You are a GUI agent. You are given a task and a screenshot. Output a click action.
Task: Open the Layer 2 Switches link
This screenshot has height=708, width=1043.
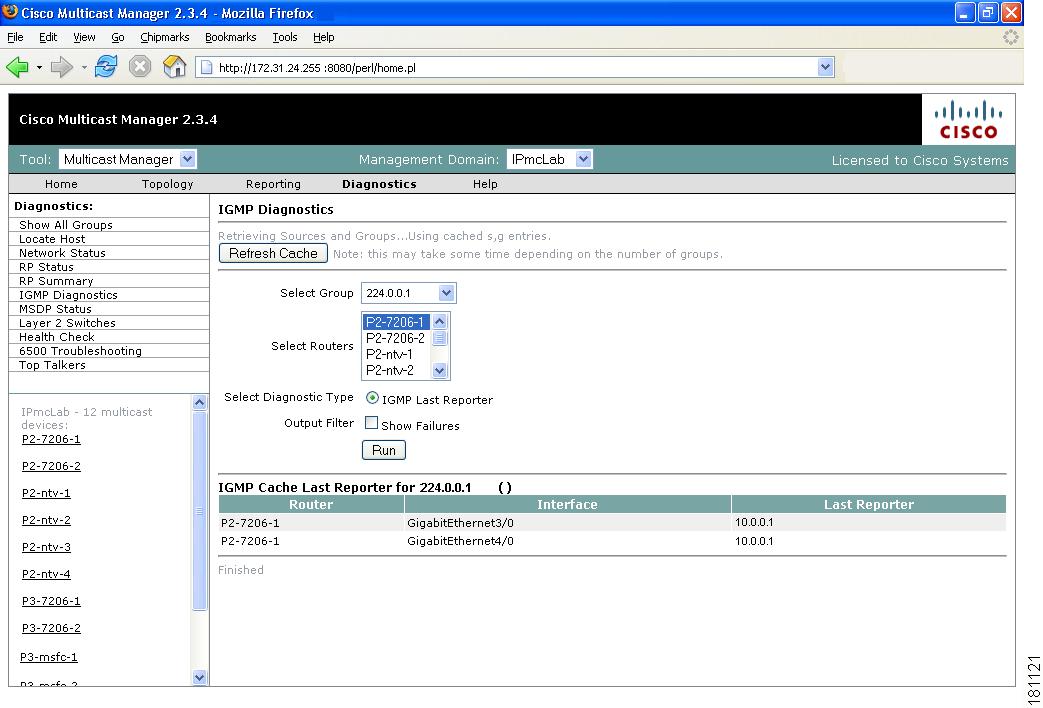67,323
